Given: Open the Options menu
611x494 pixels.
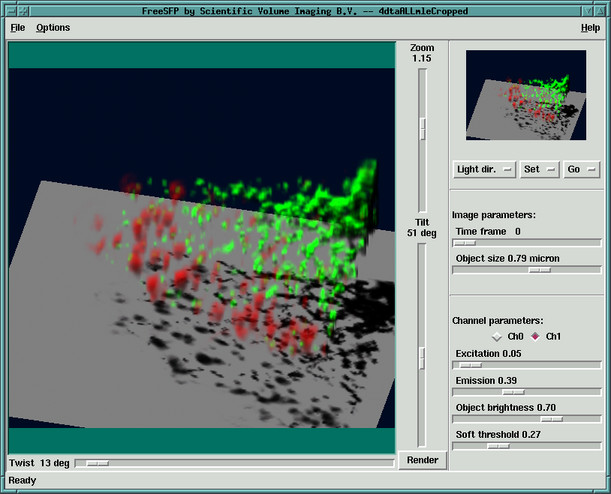Looking at the screenshot, I should click(x=53, y=28).
